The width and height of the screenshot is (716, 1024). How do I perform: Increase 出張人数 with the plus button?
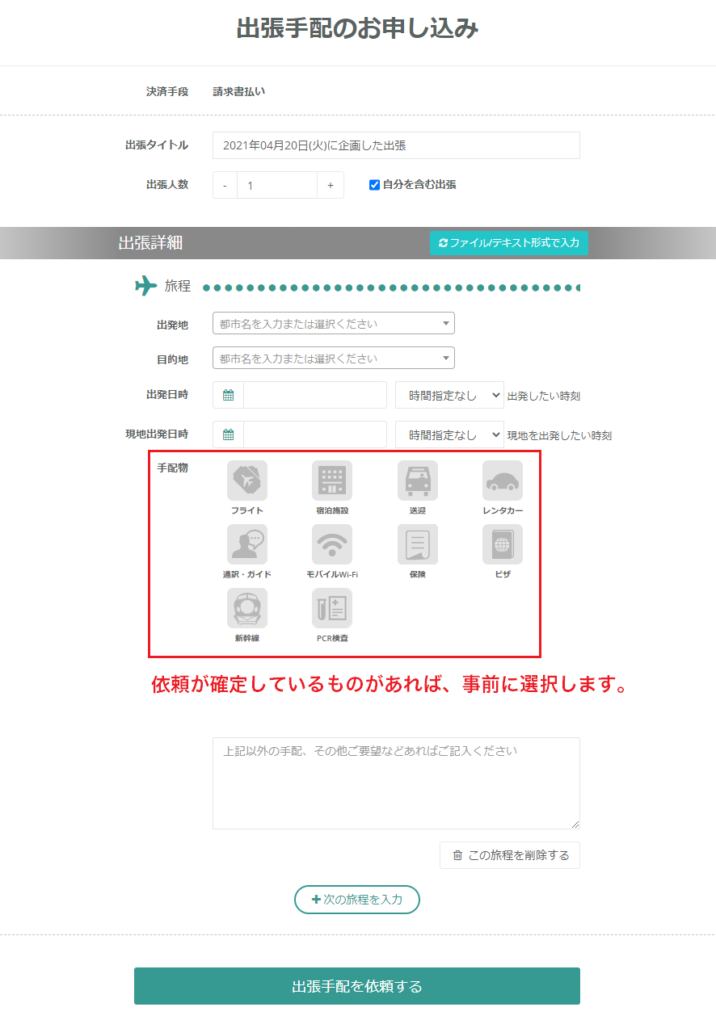click(x=331, y=185)
